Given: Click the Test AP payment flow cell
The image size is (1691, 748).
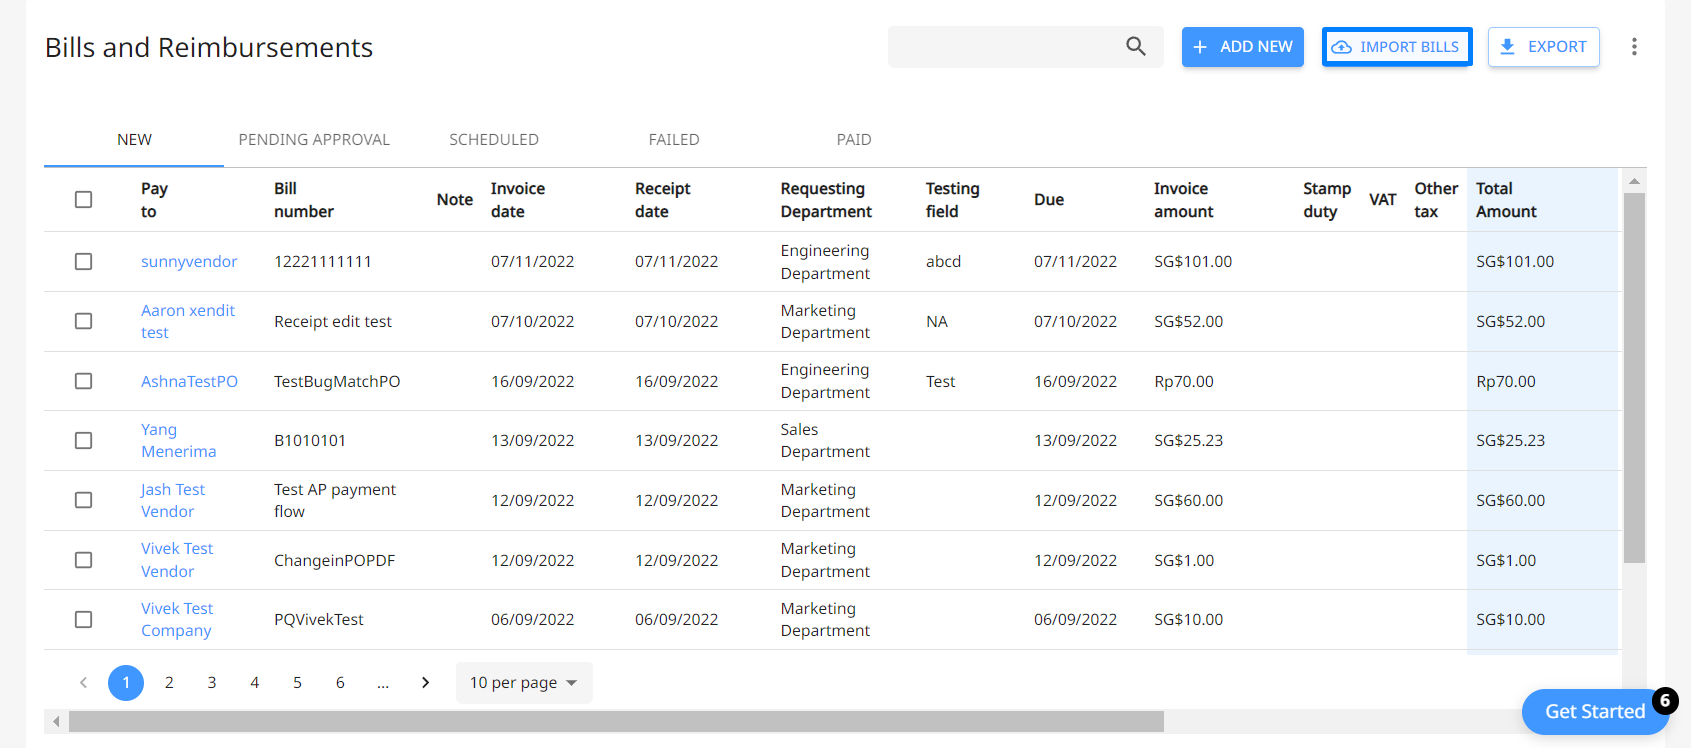Looking at the screenshot, I should click(335, 500).
